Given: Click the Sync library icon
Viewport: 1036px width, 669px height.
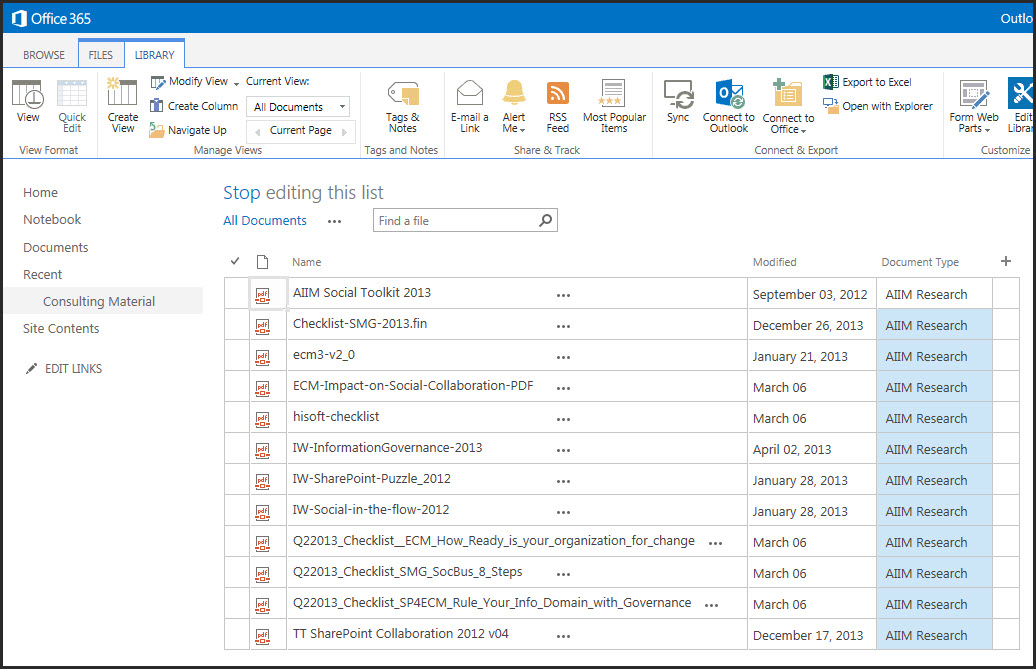Looking at the screenshot, I should point(678,96).
